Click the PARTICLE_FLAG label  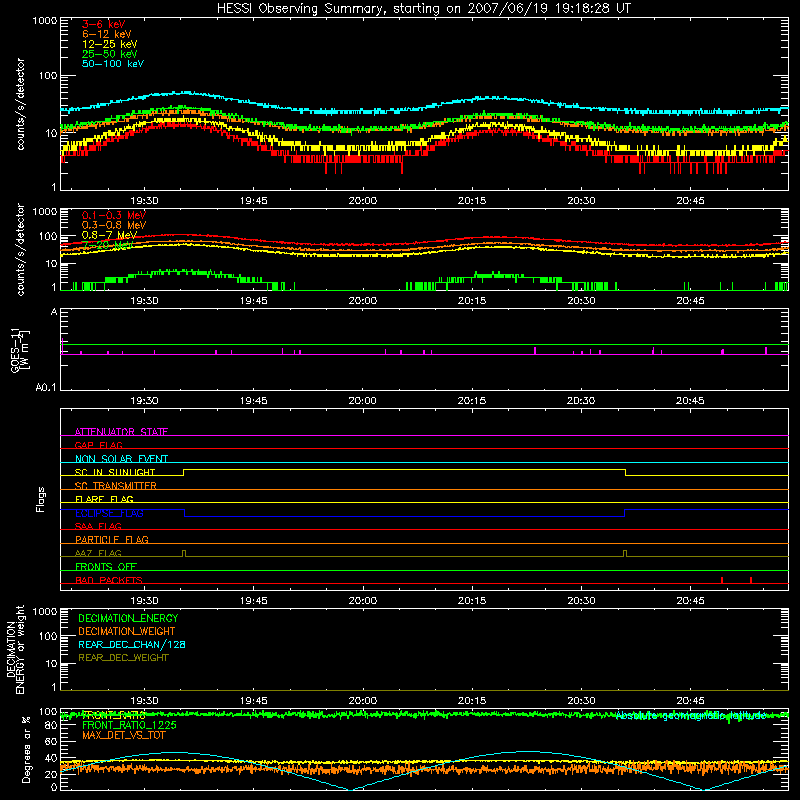click(x=112, y=539)
